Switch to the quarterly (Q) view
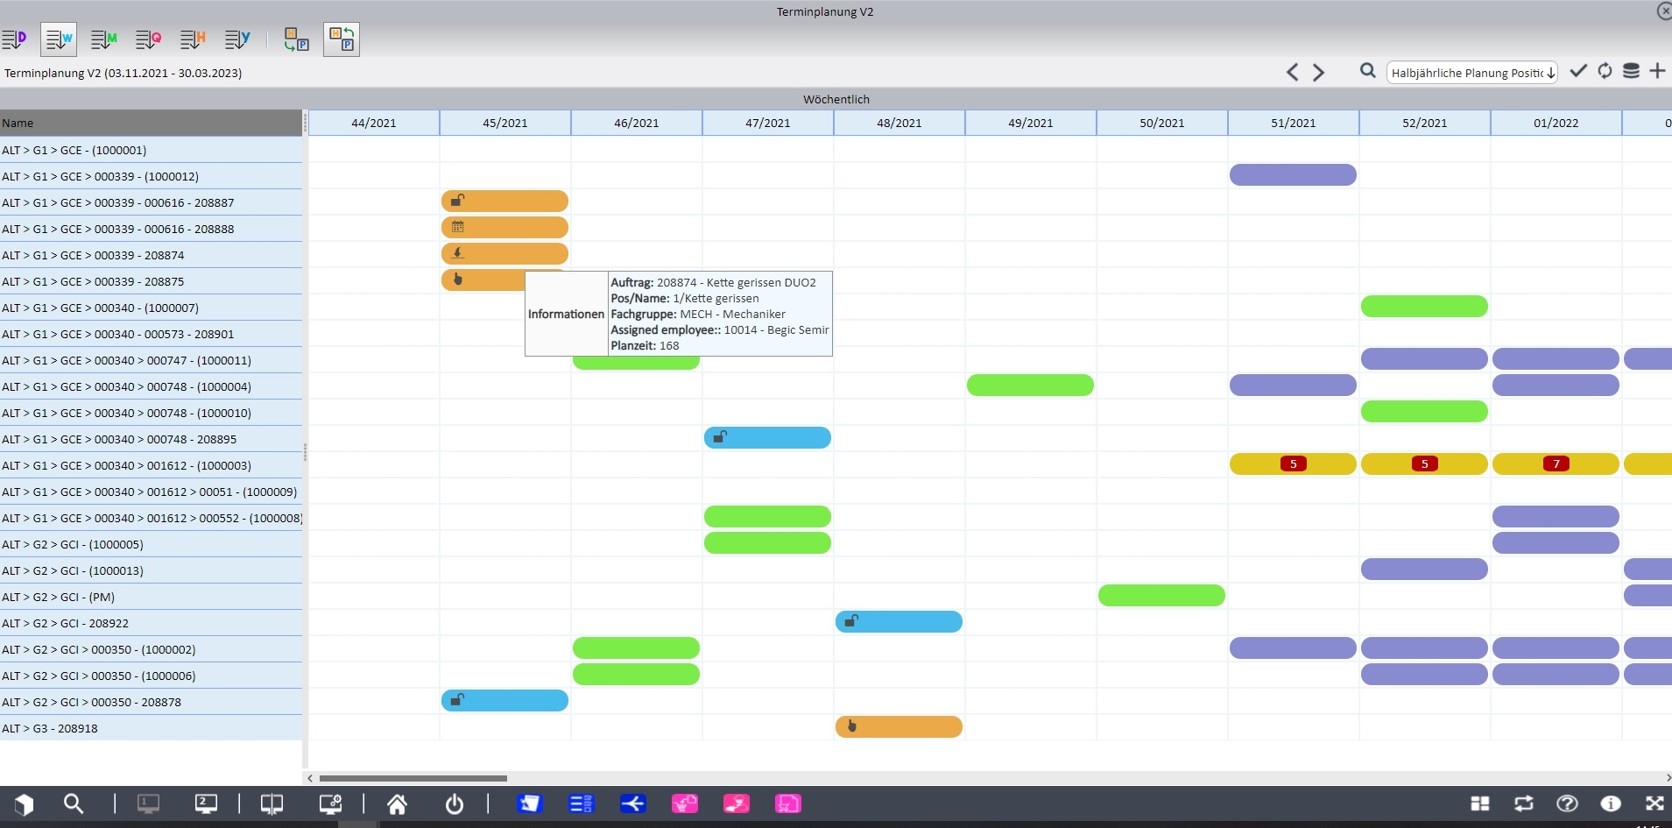This screenshot has height=828, width=1672. pos(149,40)
